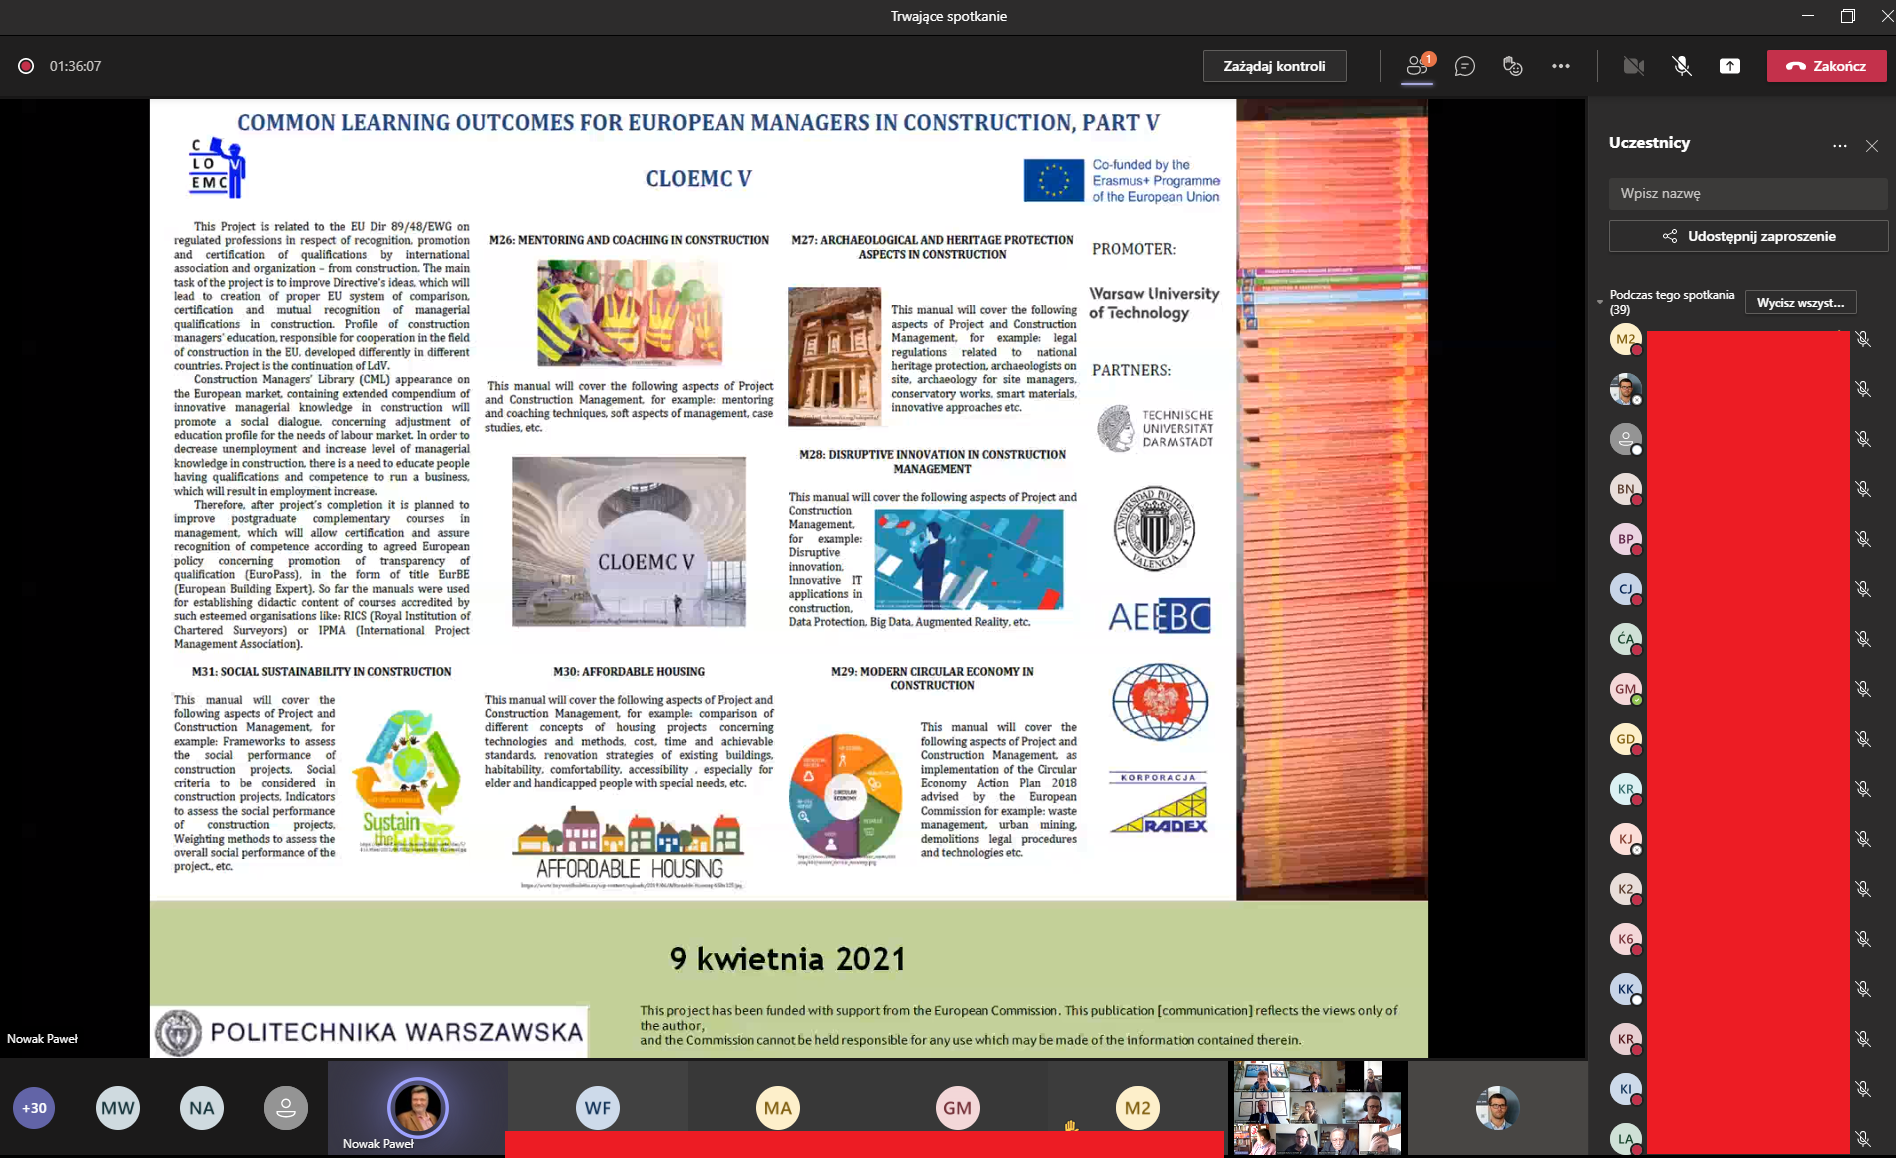Click the recording indicator red dot
The height and width of the screenshot is (1158, 1896).
pyautogui.click(x=26, y=66)
